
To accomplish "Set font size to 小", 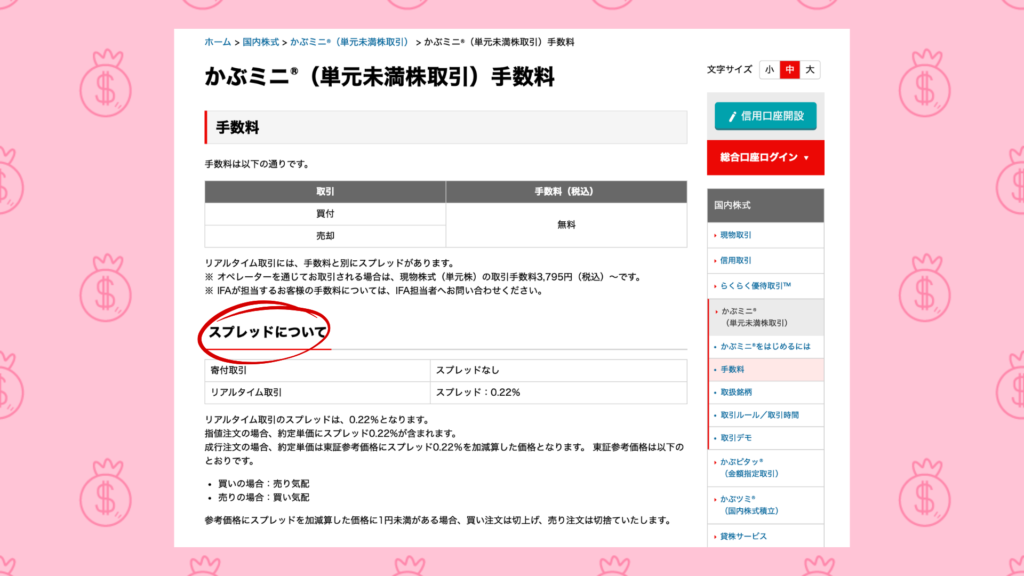I will (x=769, y=70).
